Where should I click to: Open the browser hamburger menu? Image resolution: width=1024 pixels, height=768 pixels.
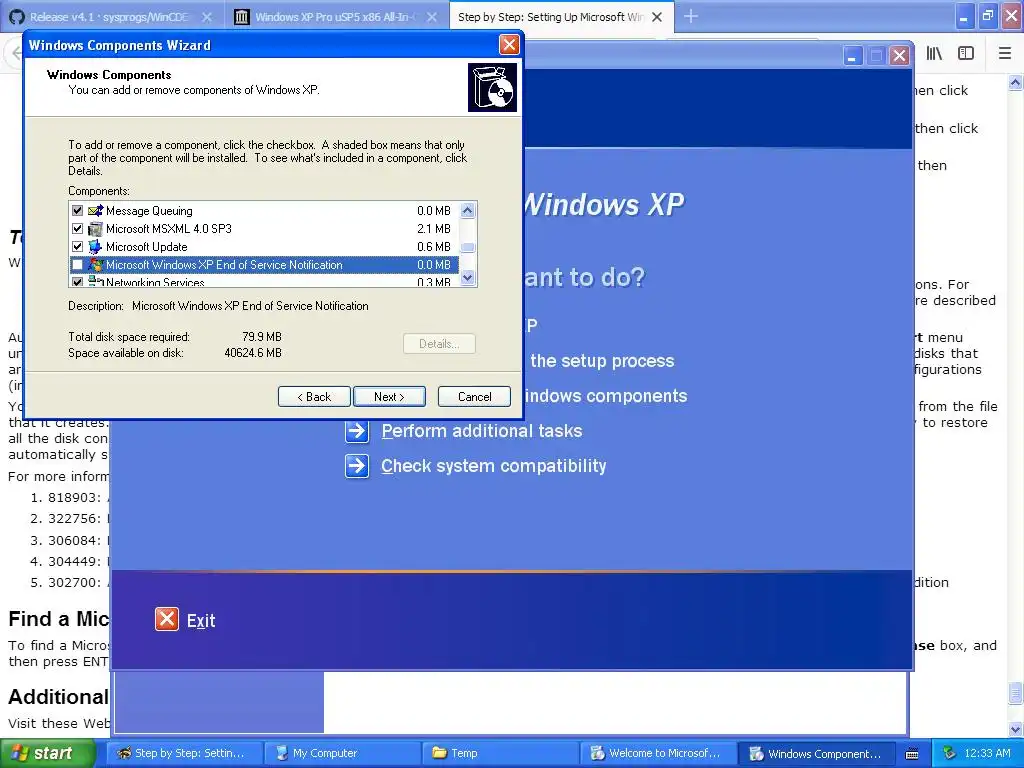tap(1005, 54)
